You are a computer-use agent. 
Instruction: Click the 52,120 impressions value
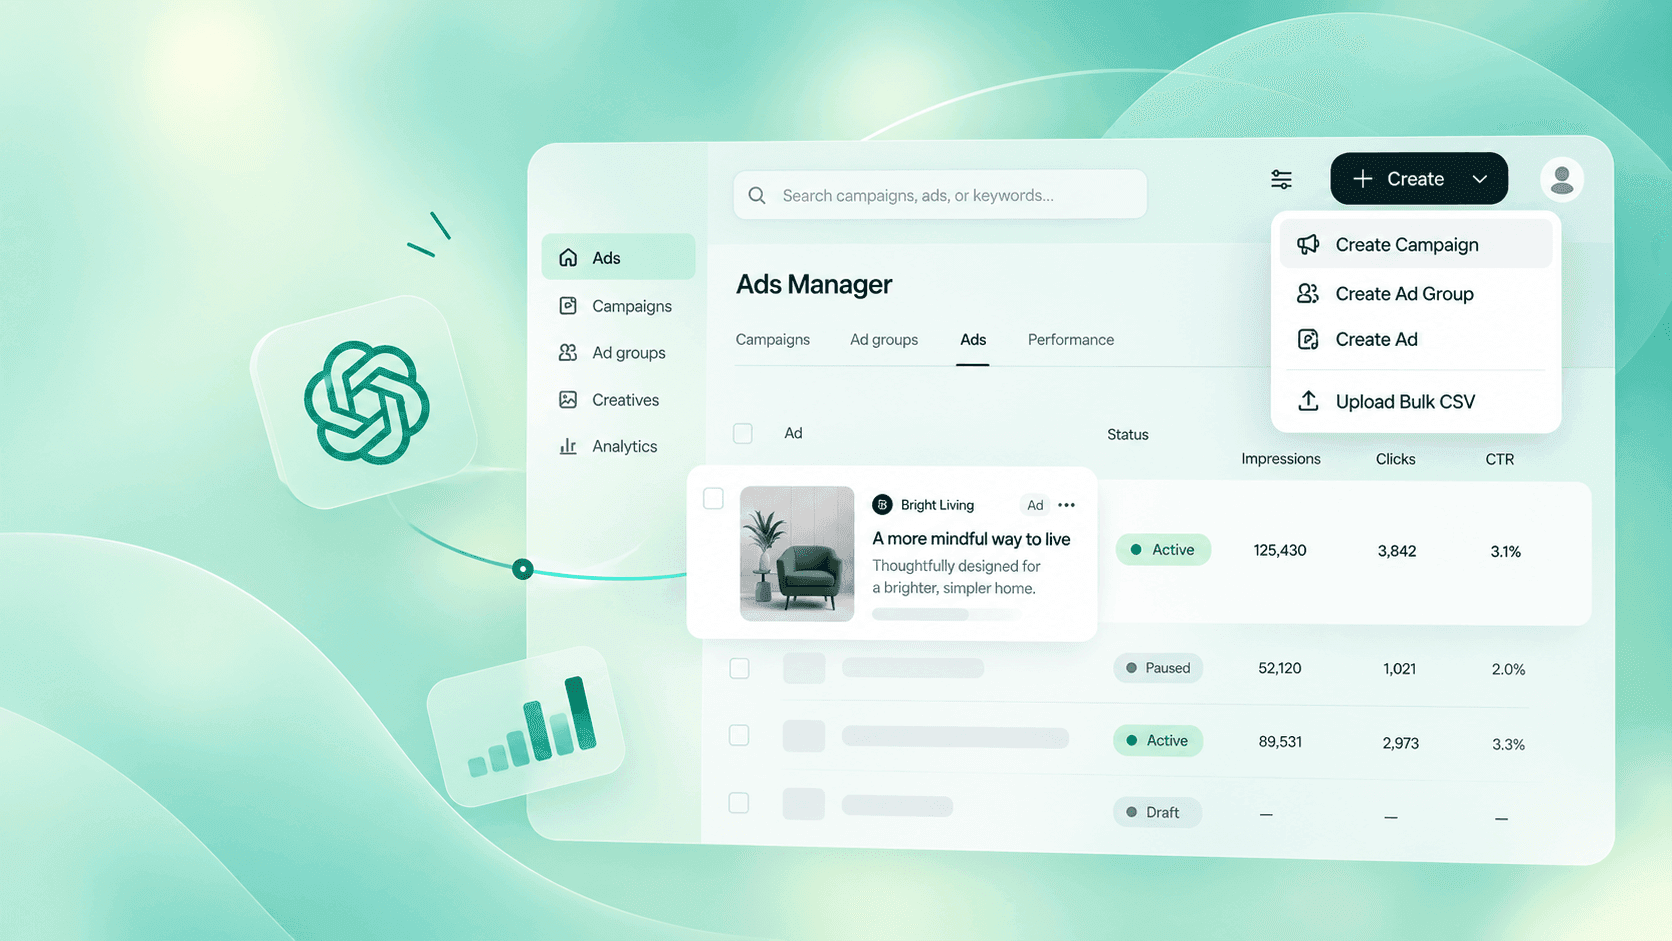pos(1280,668)
